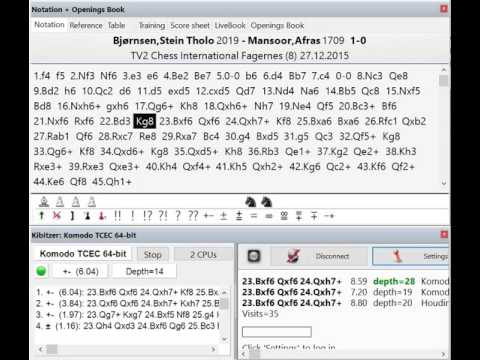
Task: Click the dark square icon left of Disconnect
Action: coord(254,256)
